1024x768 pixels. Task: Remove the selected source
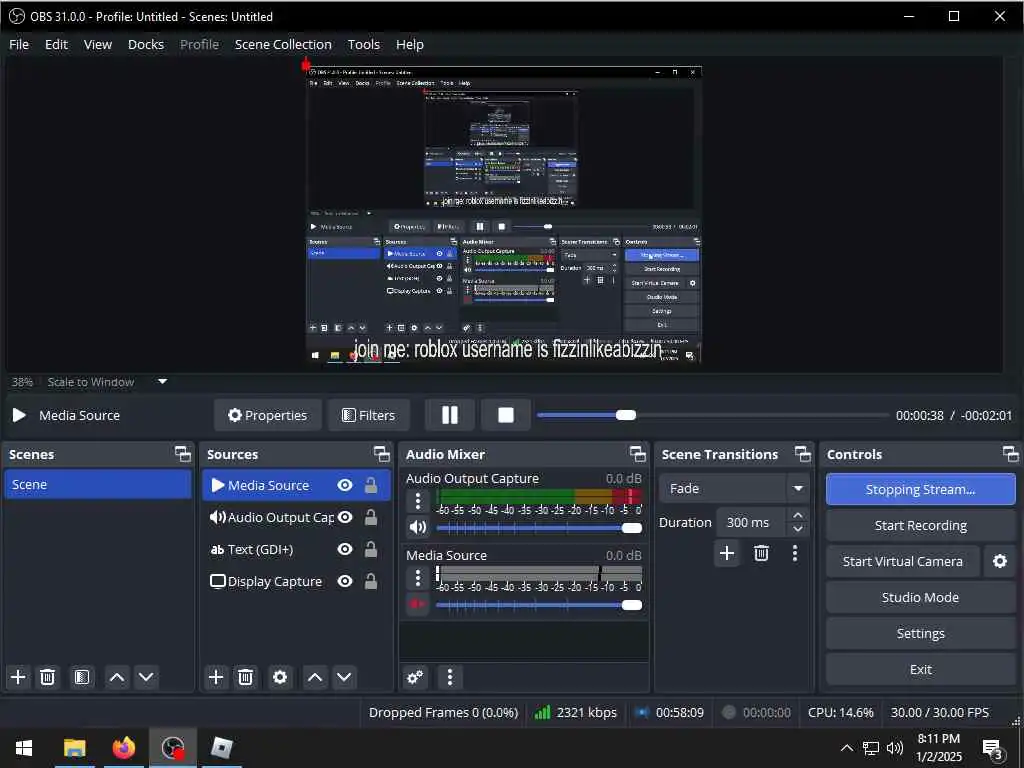(246, 677)
